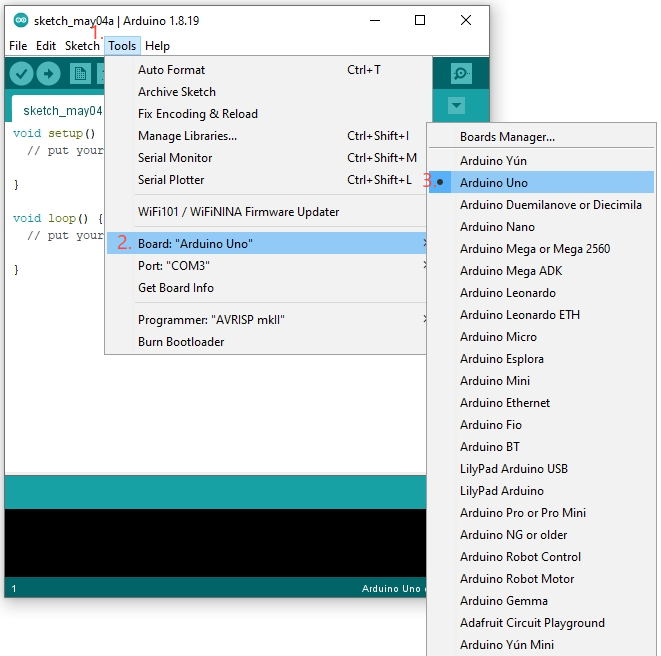Select Arduino Nano board
Image resolution: width=661 pixels, height=656 pixels.
[x=541, y=227]
